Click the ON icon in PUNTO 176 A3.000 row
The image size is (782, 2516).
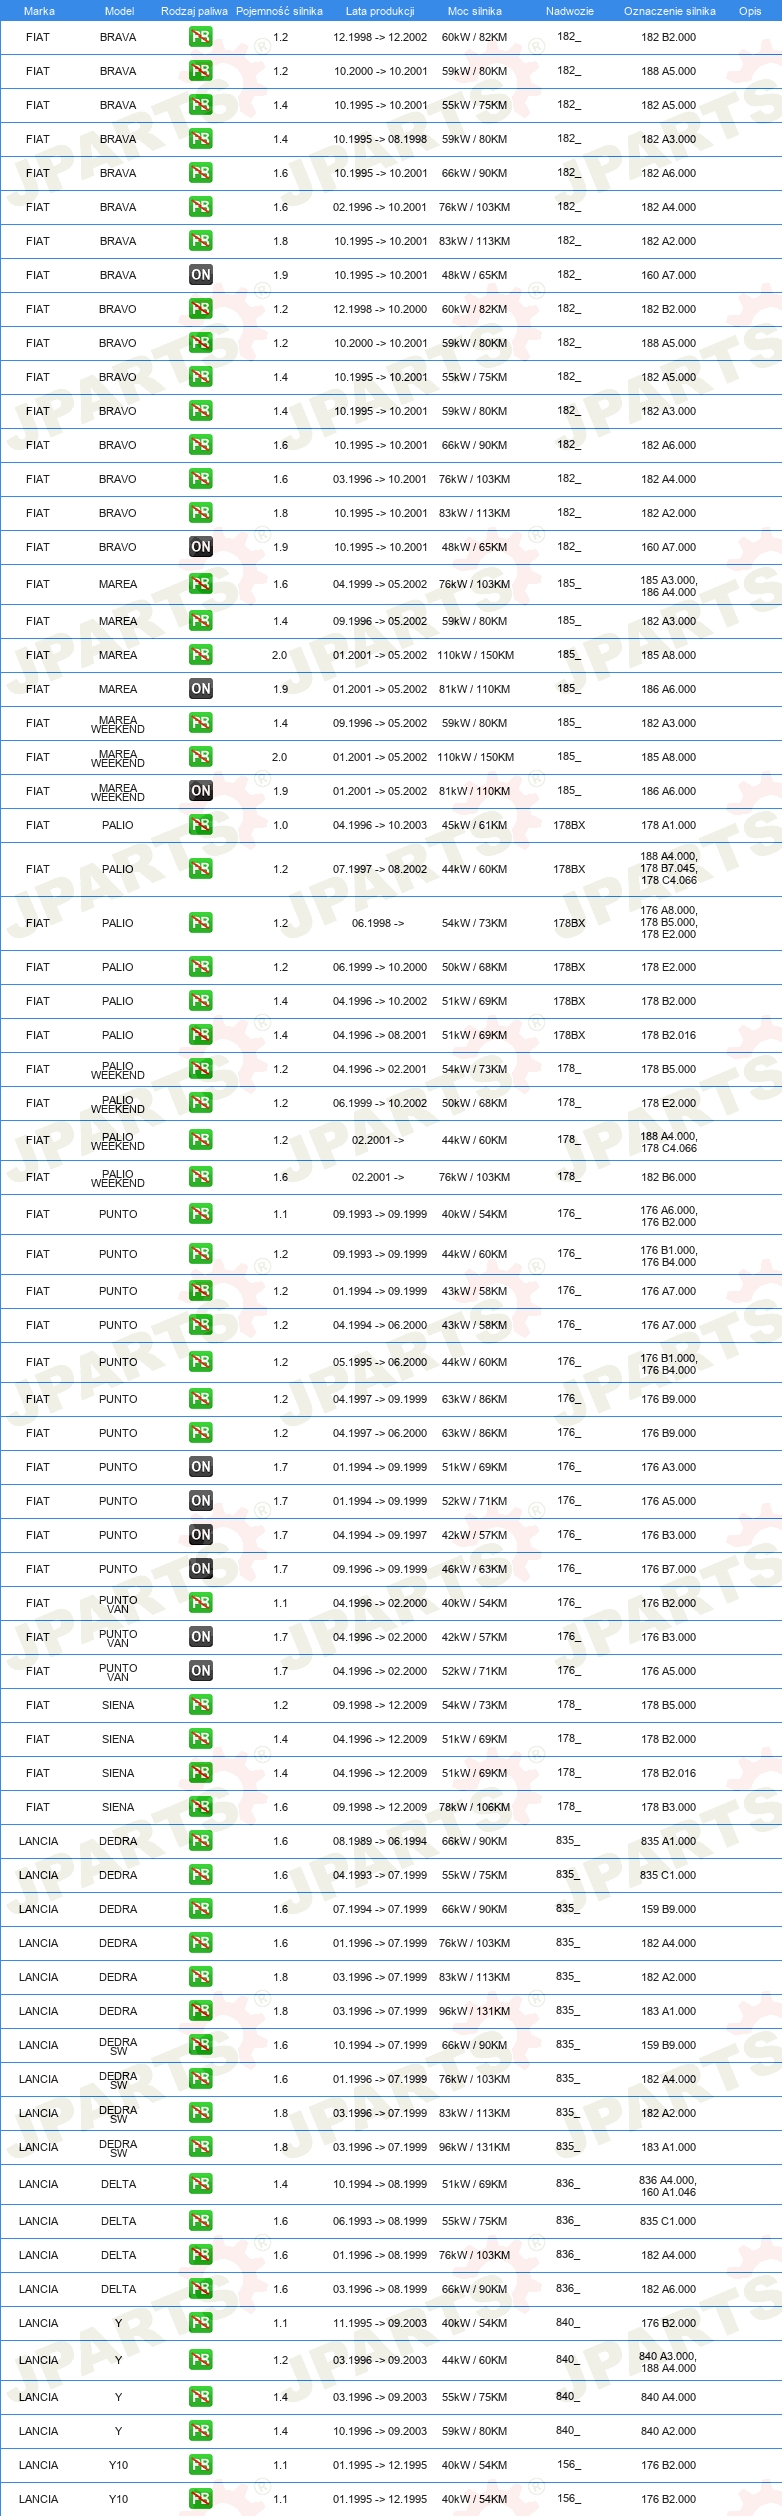click(x=201, y=1467)
